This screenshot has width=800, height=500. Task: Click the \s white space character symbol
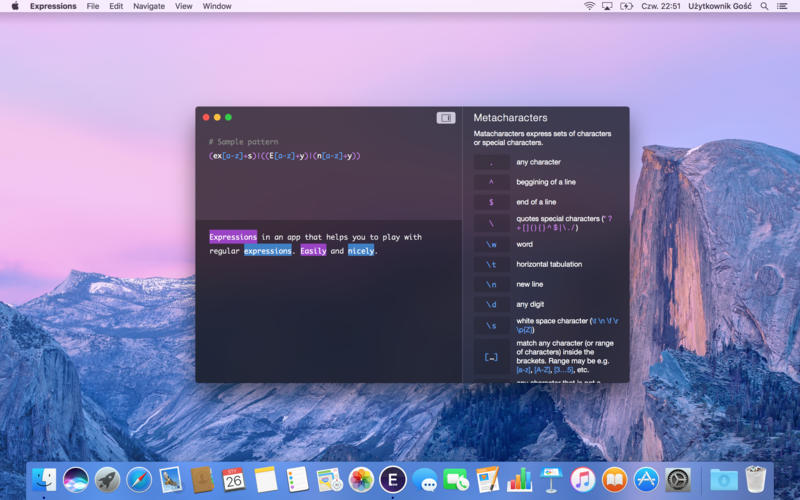coord(491,325)
